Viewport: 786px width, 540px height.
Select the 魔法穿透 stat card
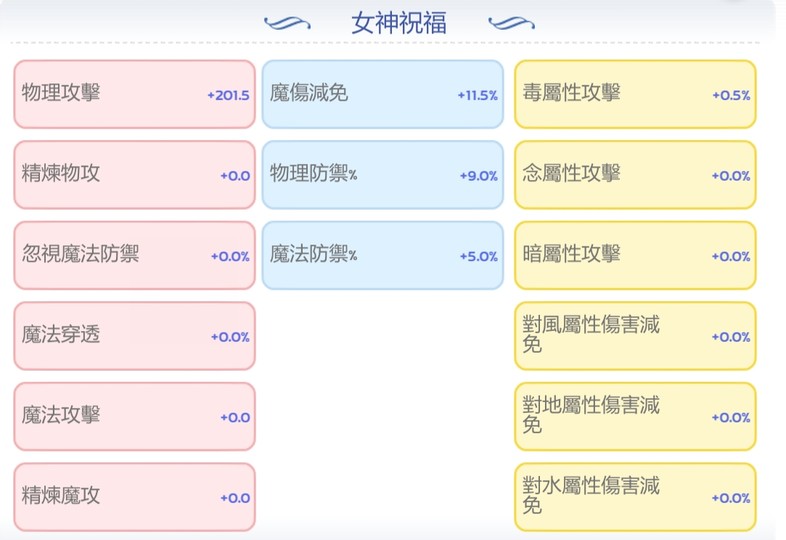point(134,336)
